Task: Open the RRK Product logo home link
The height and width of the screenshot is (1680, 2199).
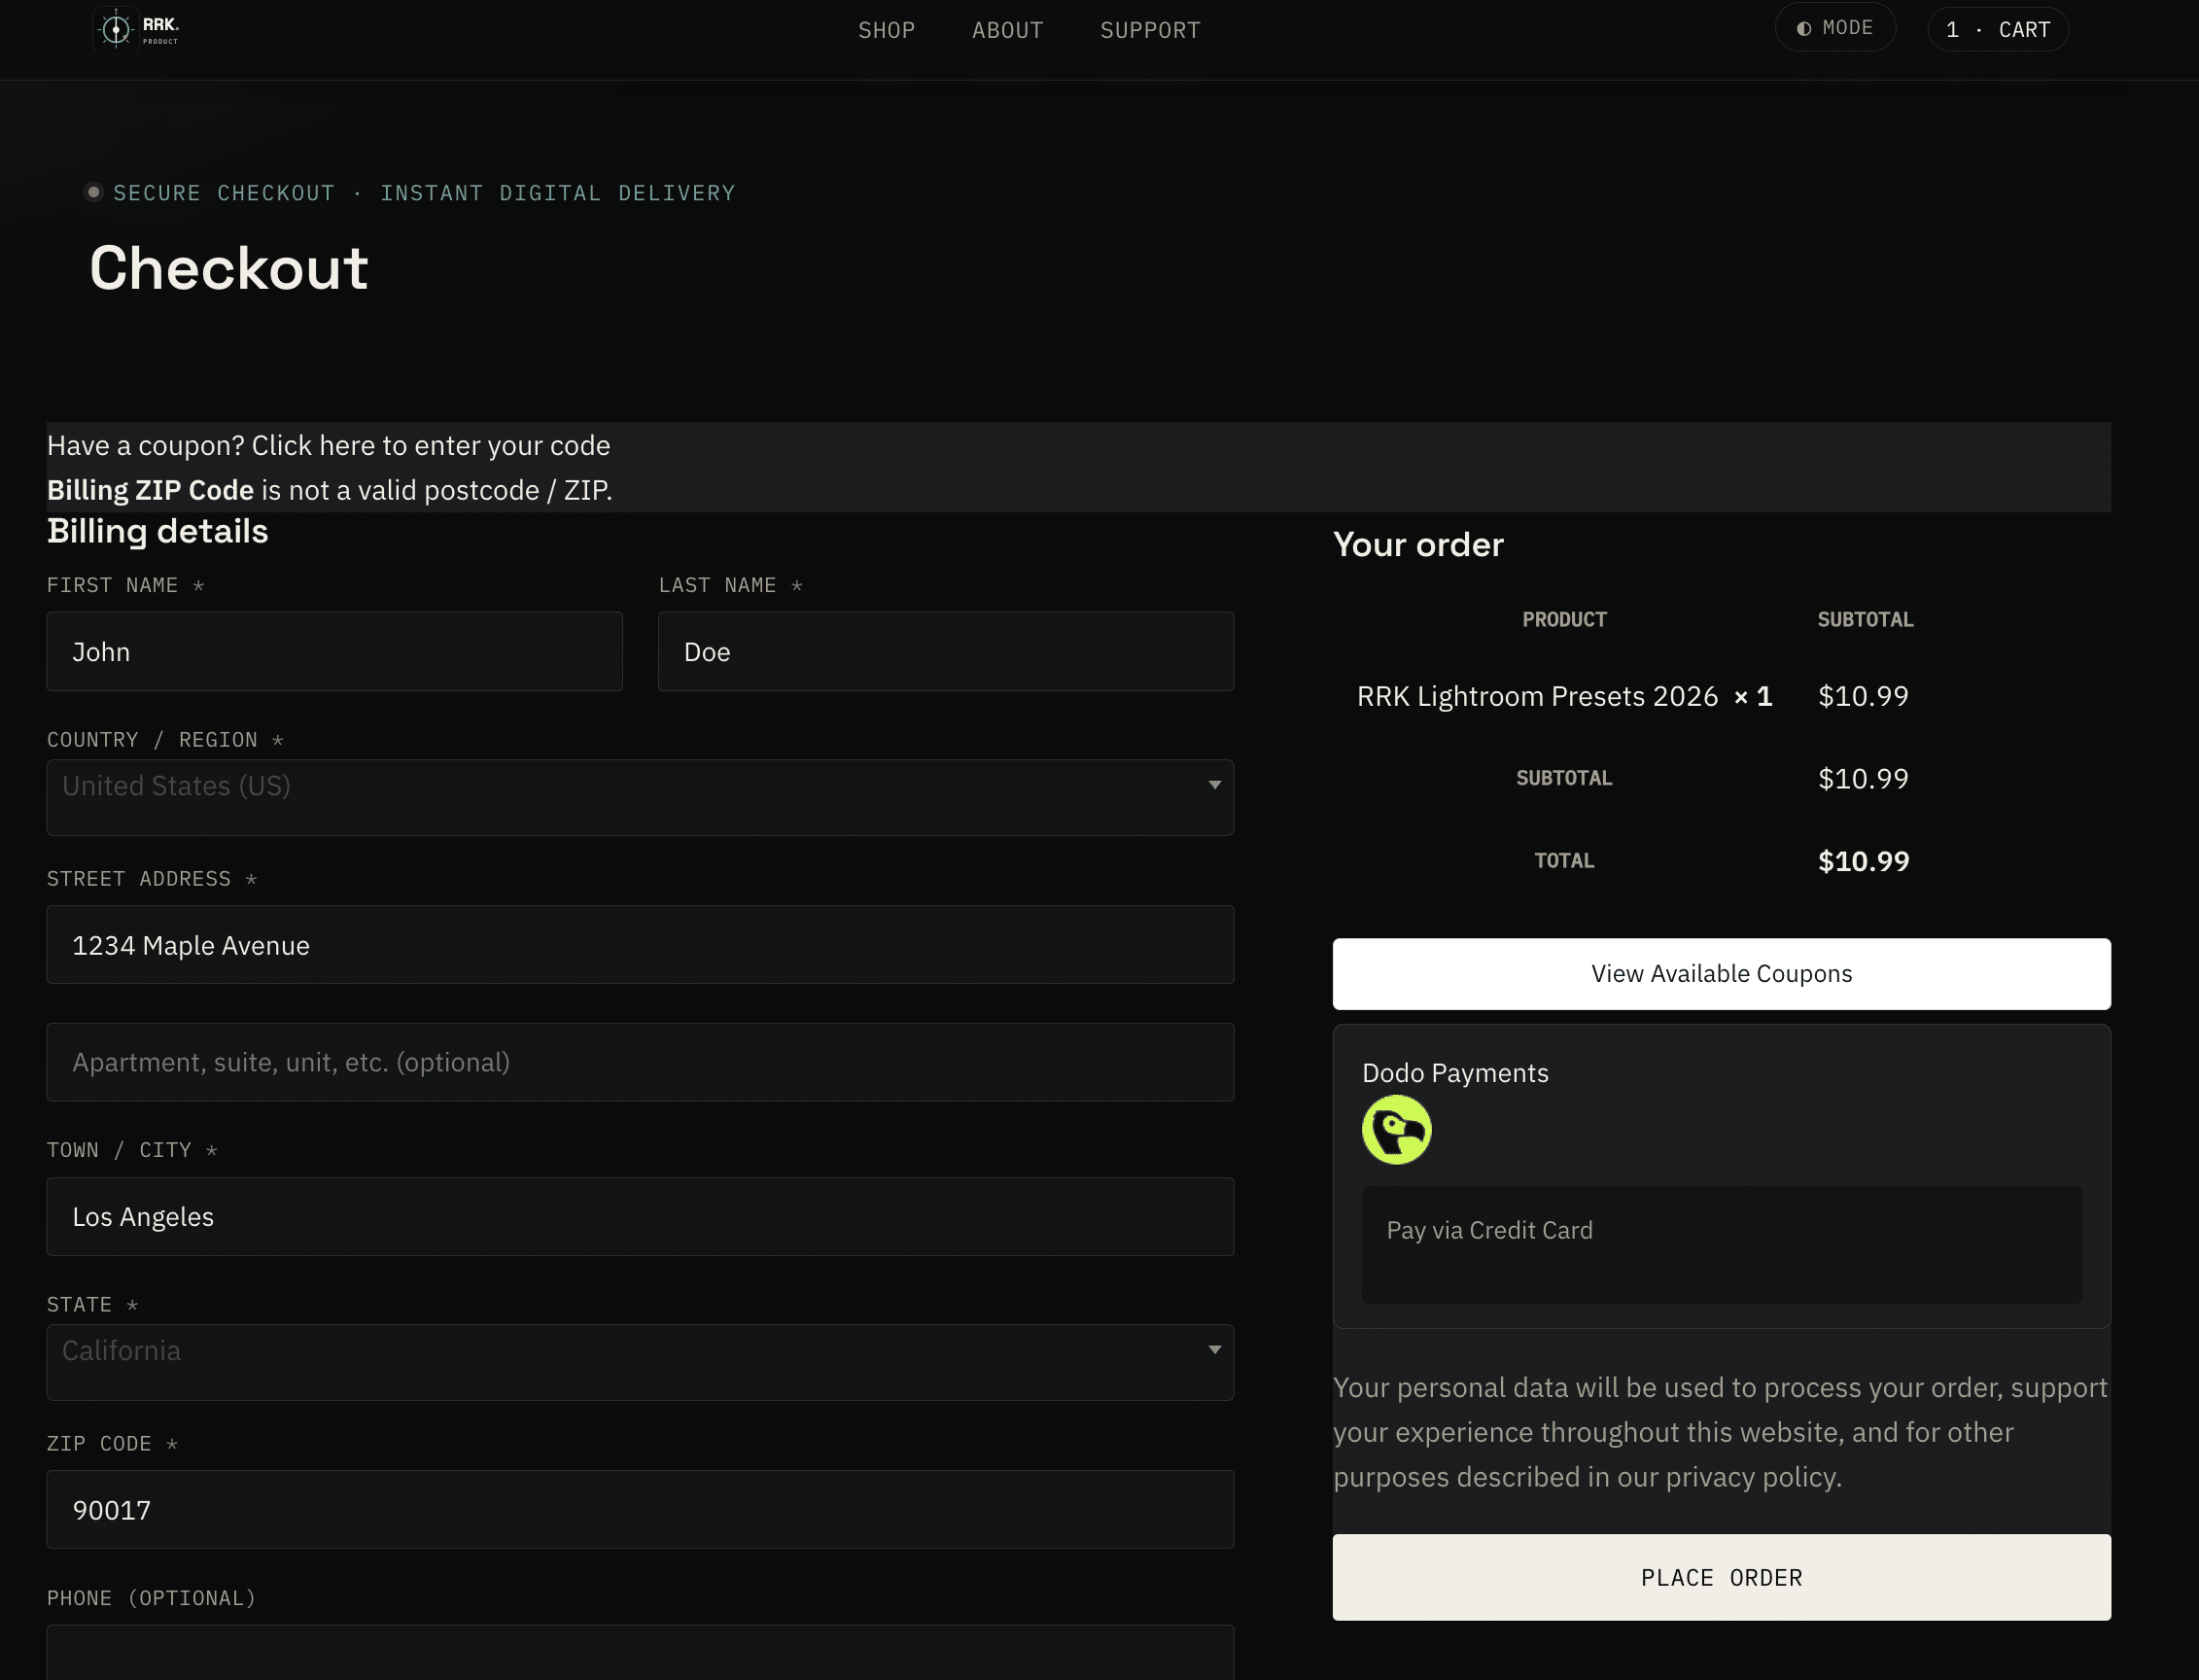Action: tap(137, 29)
